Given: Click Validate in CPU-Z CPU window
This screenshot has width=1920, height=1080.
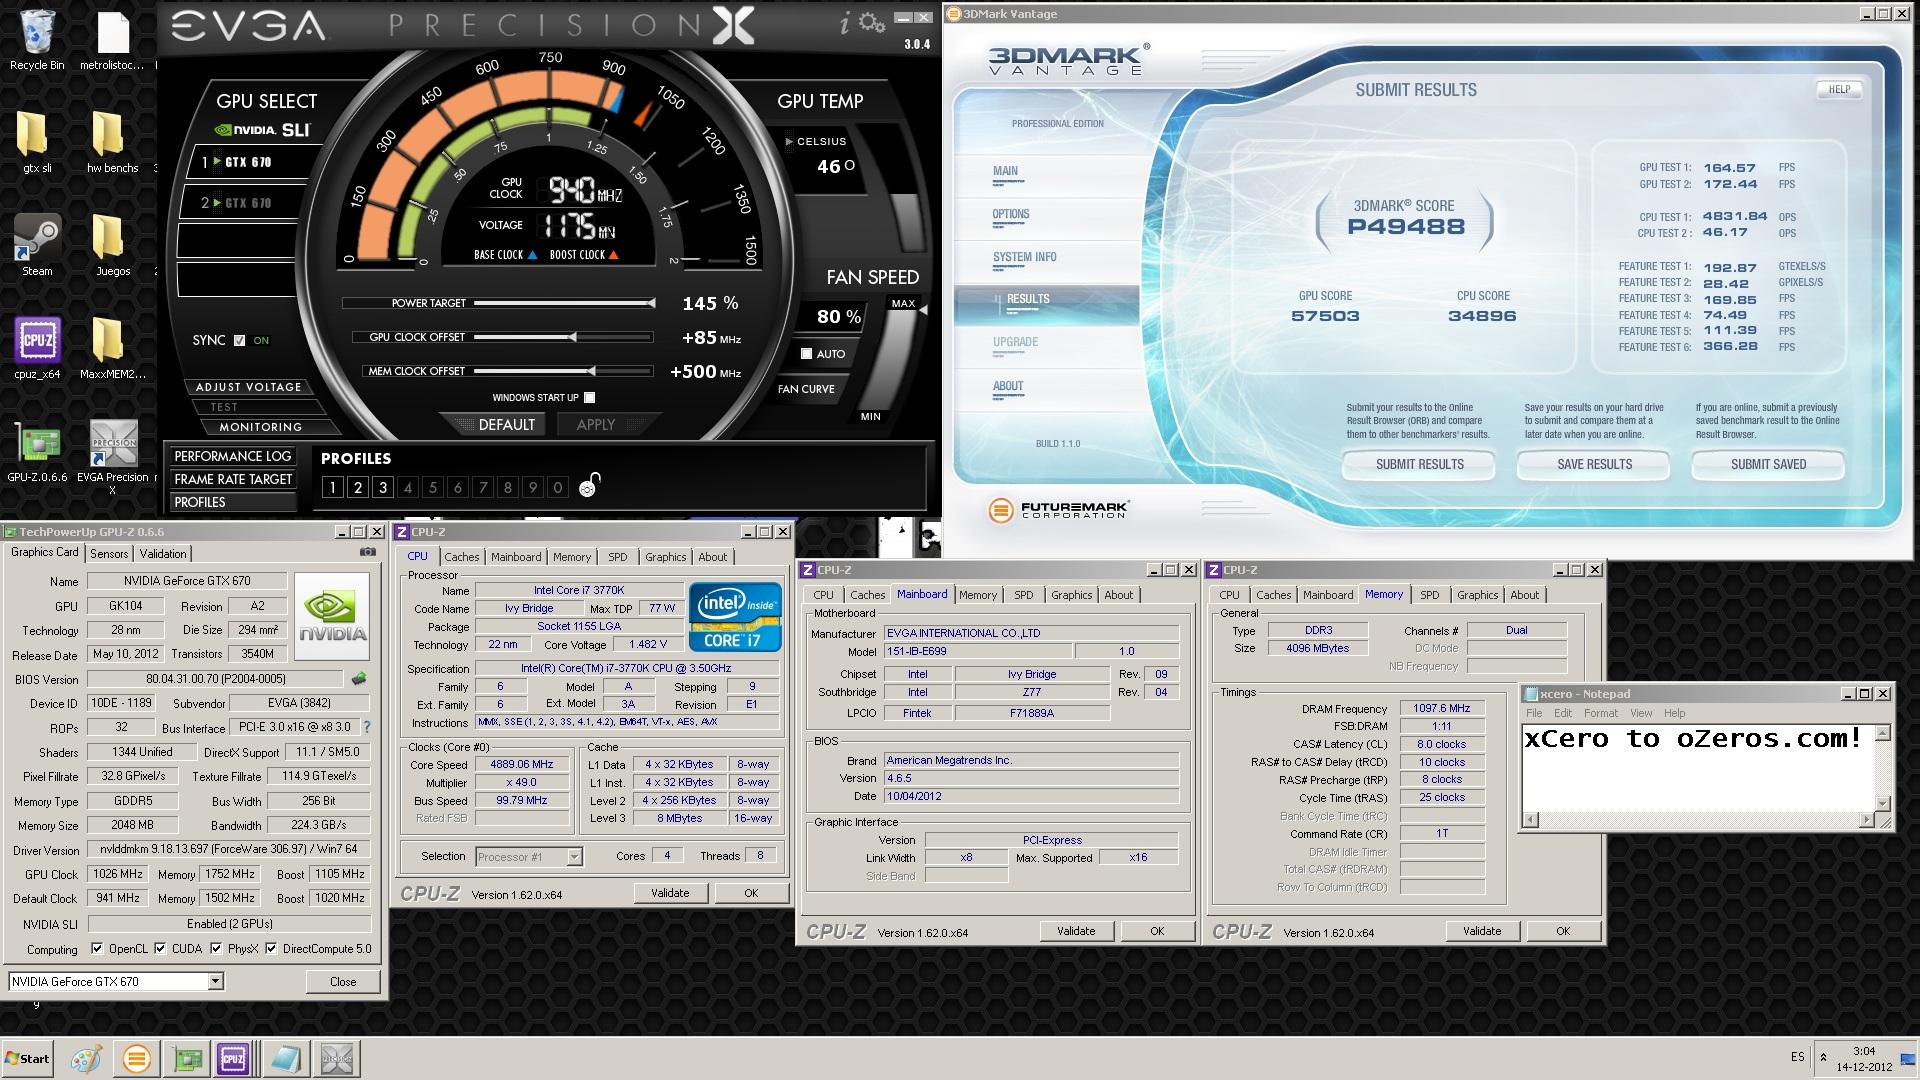Looking at the screenshot, I should tap(670, 893).
